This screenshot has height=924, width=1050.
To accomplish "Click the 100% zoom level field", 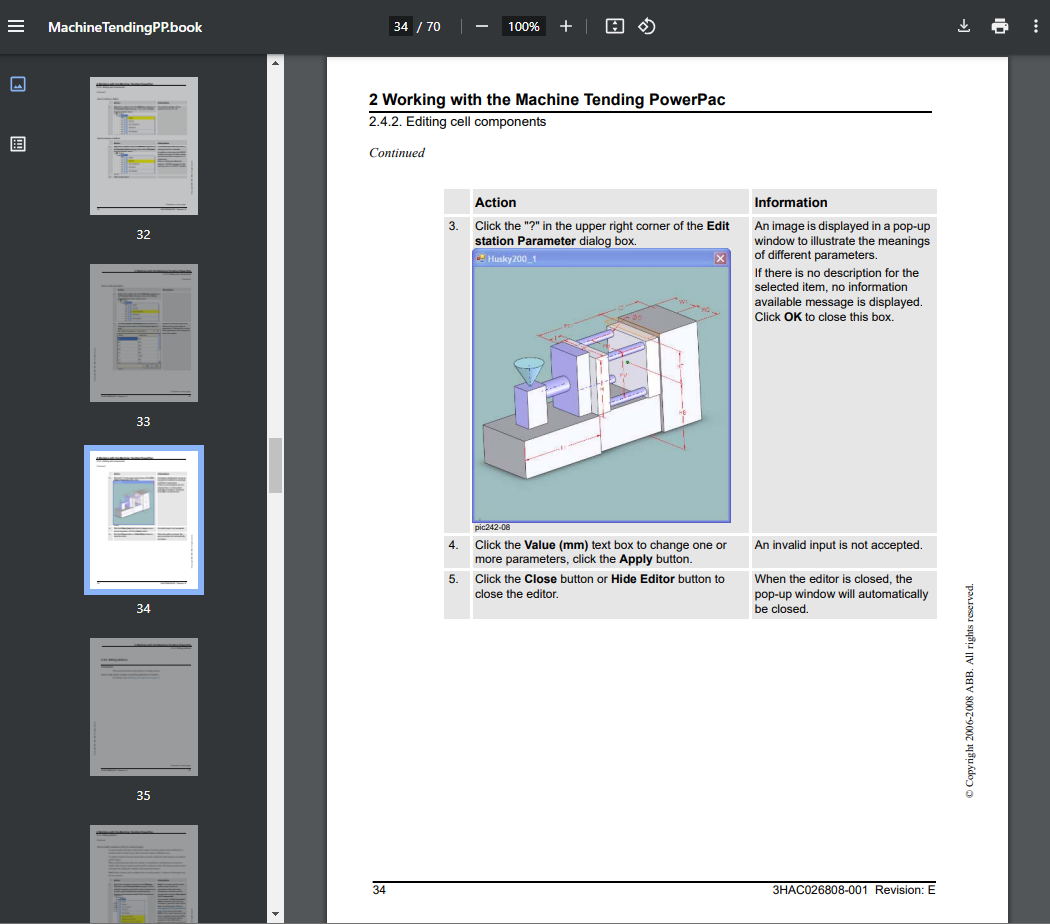I will pyautogui.click(x=524, y=26).
